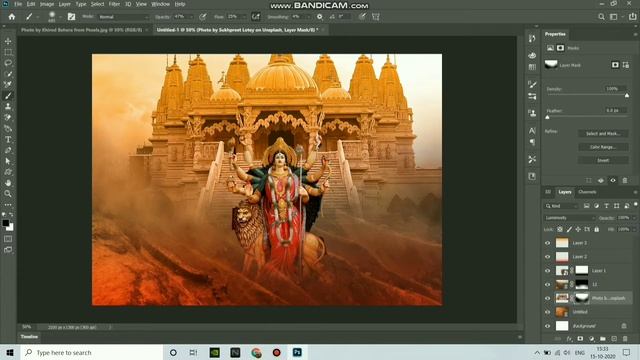Click the Select and Mask button

point(603,133)
